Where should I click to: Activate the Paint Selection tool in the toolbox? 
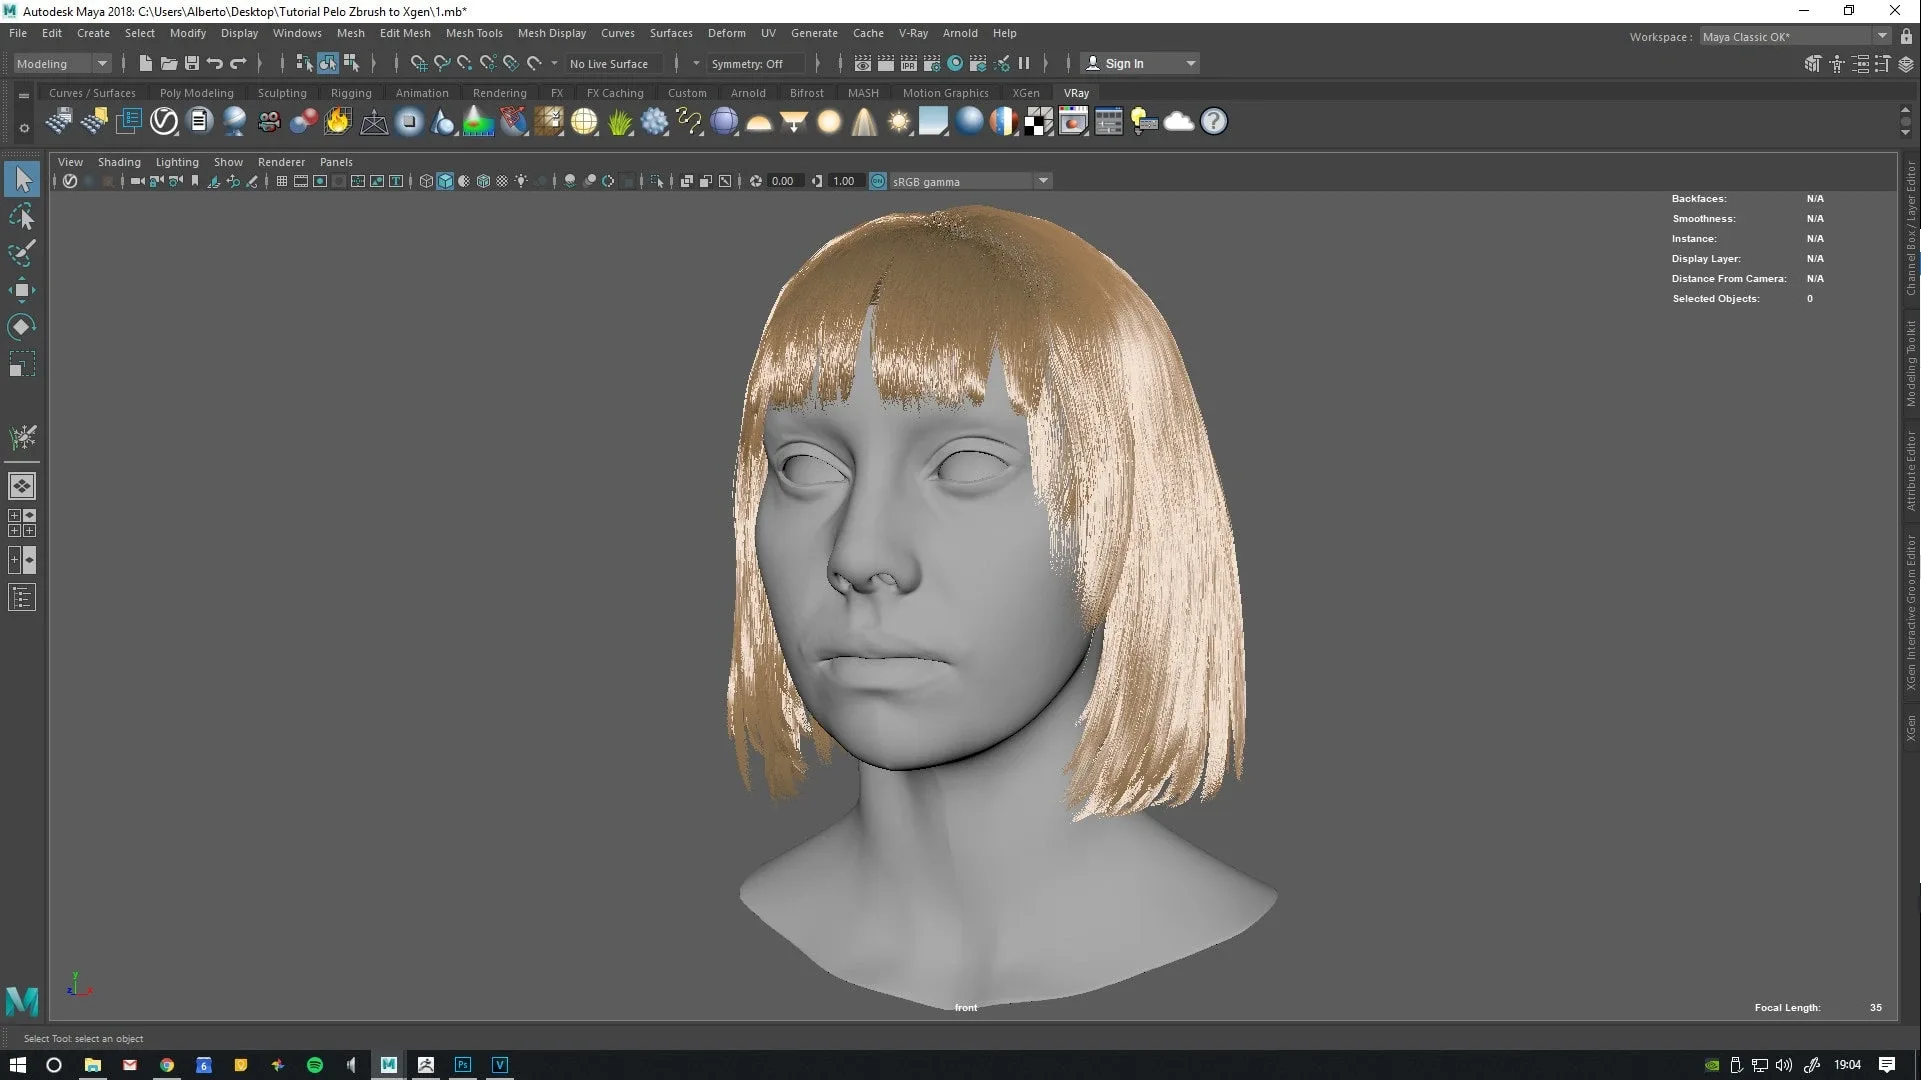pyautogui.click(x=22, y=253)
